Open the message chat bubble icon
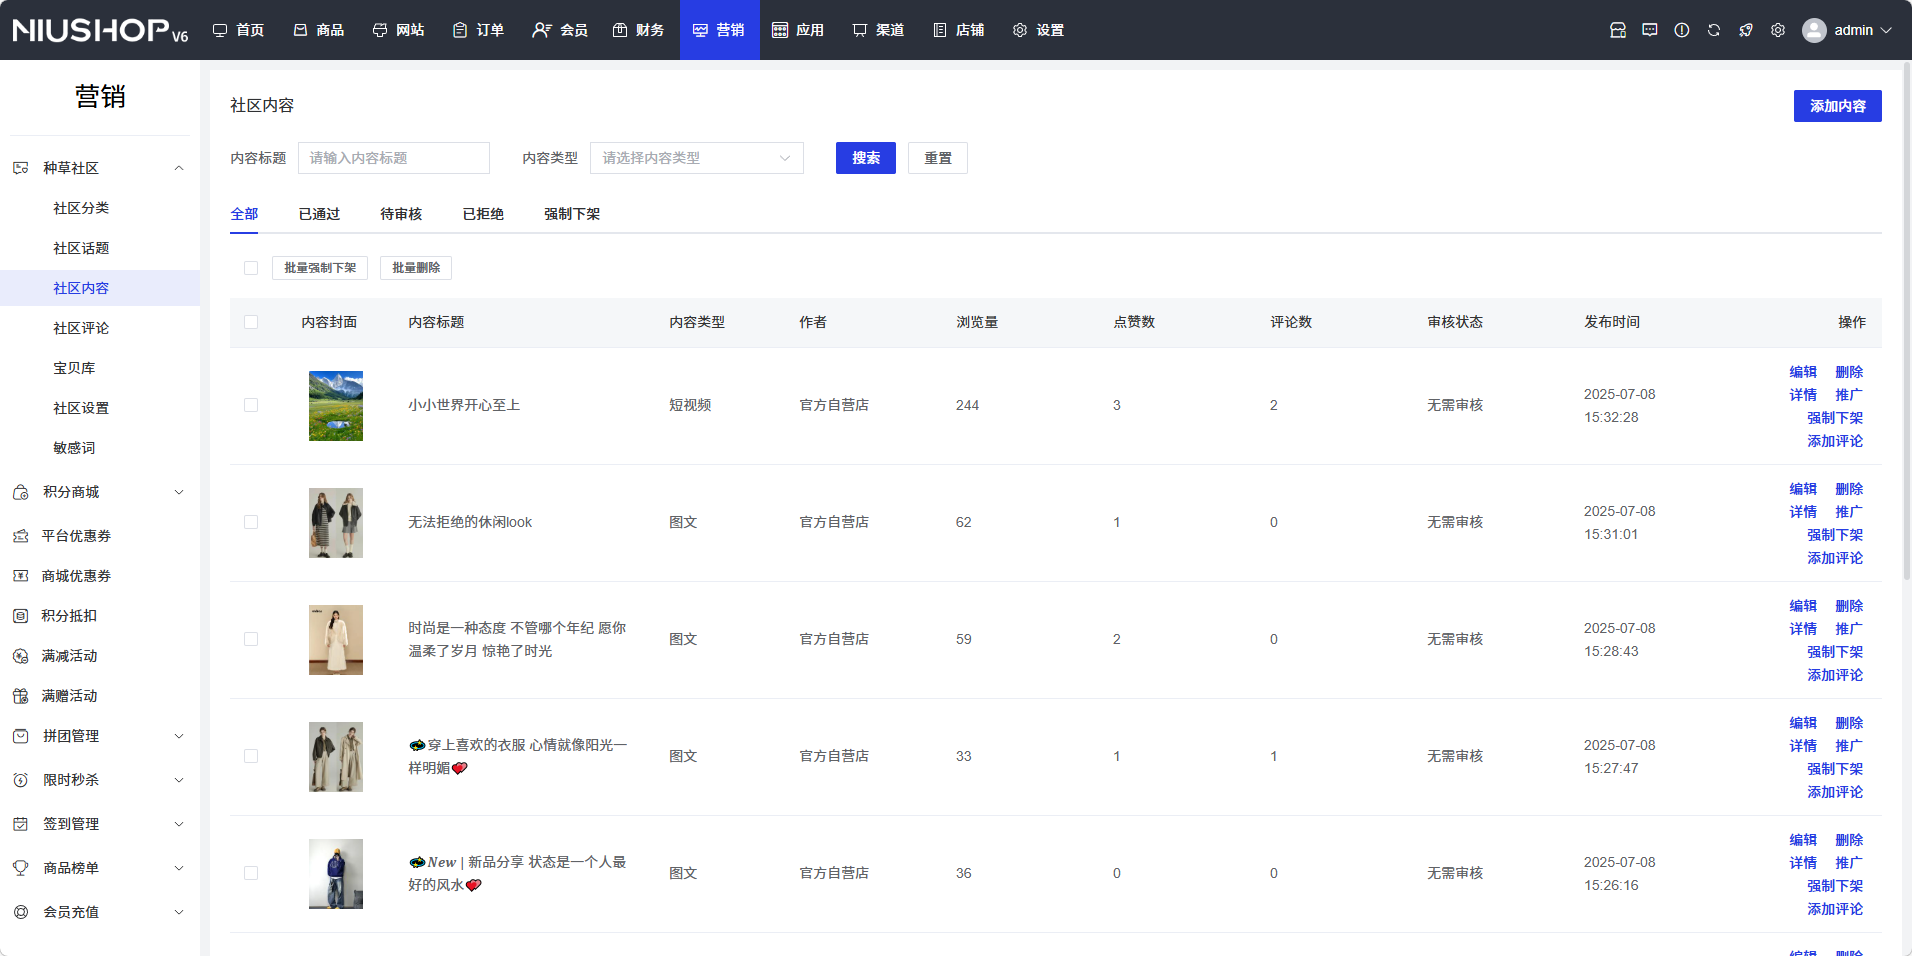The image size is (1912, 956). 1649,30
